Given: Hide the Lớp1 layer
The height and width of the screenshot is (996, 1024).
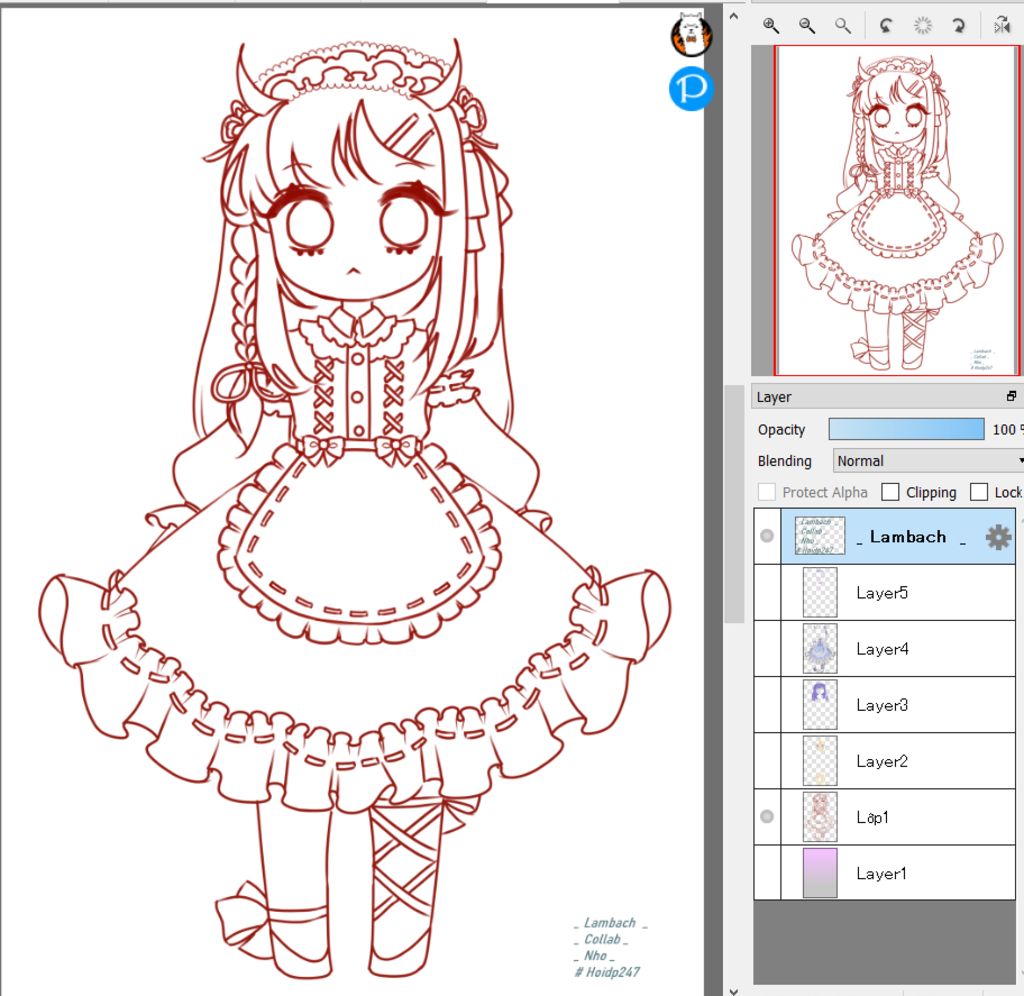Looking at the screenshot, I should (x=767, y=817).
